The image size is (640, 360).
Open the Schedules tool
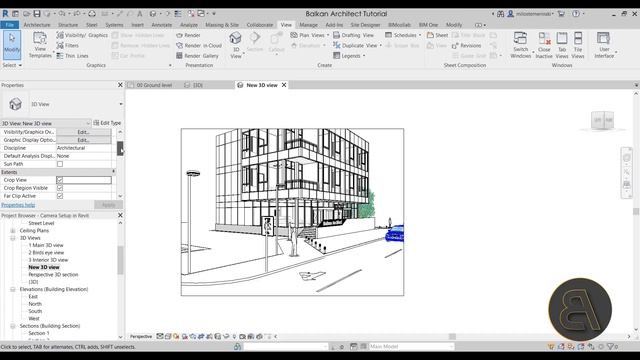[x=403, y=36]
